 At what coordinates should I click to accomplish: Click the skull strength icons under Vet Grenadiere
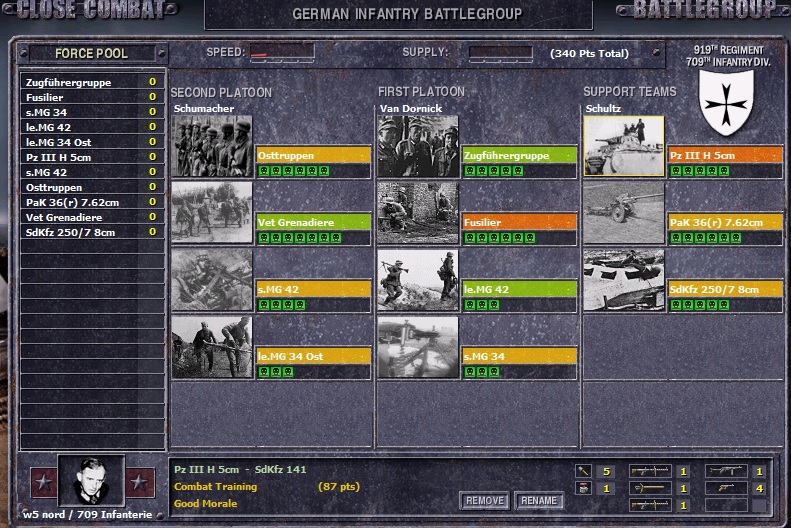[300, 238]
